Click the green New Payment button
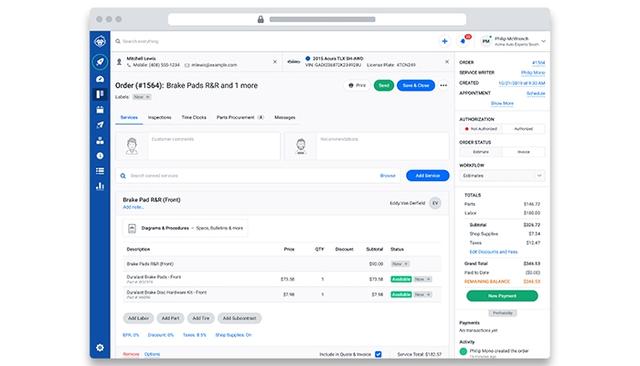The width and height of the screenshot is (640, 366). [x=502, y=296]
